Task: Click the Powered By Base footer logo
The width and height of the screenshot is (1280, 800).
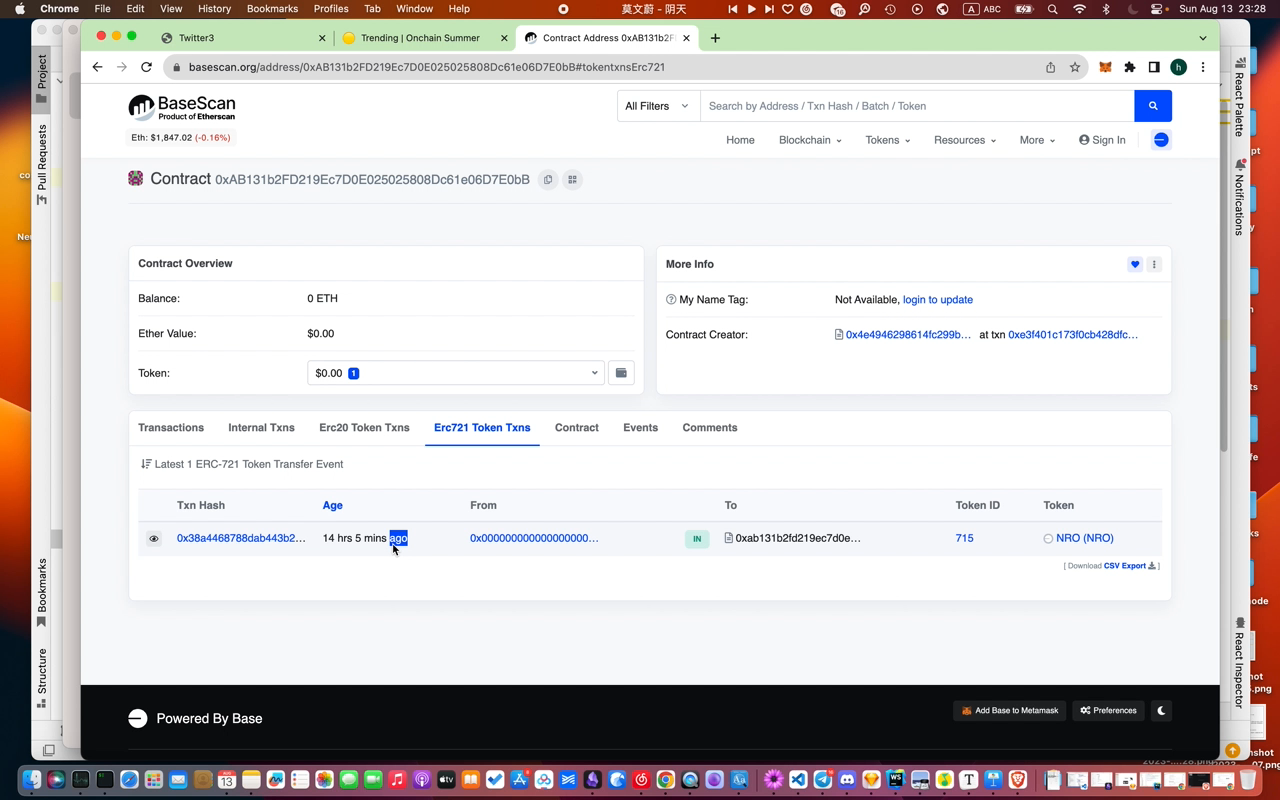Action: pyautogui.click(x=195, y=718)
